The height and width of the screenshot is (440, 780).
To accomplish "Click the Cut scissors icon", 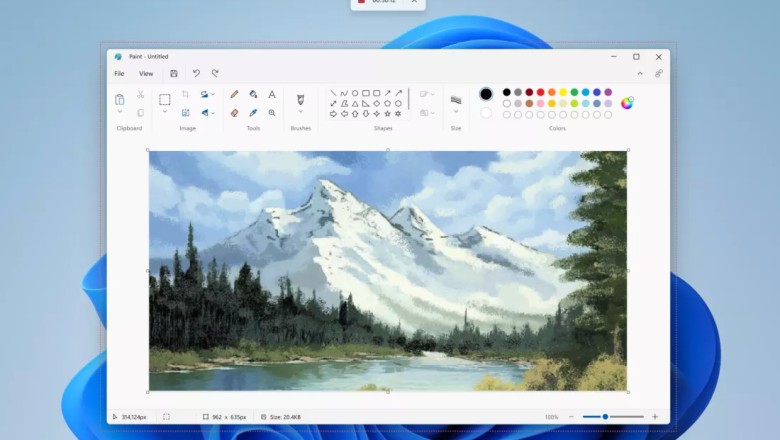I will point(140,94).
